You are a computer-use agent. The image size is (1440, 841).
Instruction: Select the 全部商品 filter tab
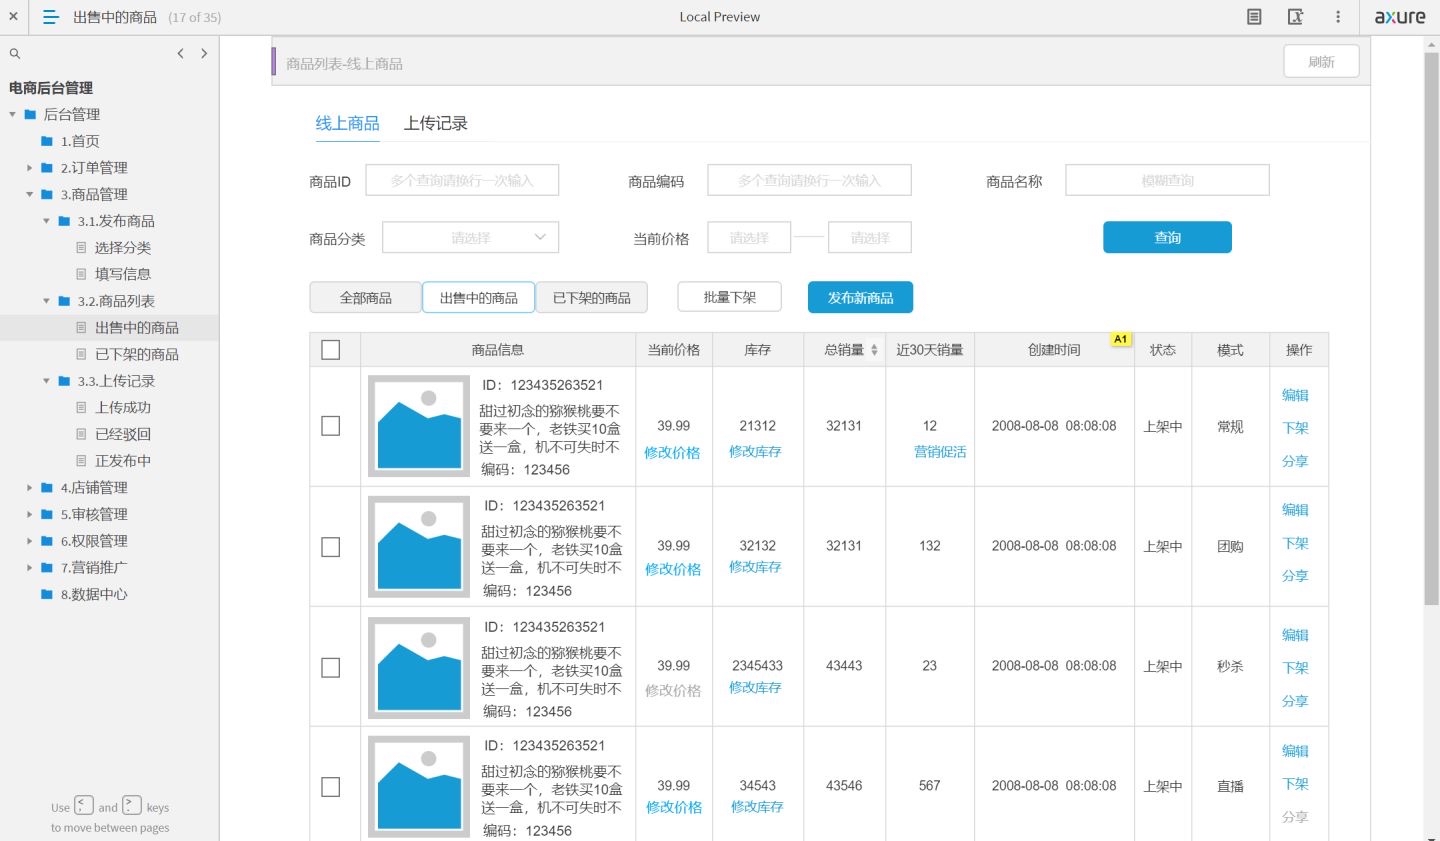366,298
